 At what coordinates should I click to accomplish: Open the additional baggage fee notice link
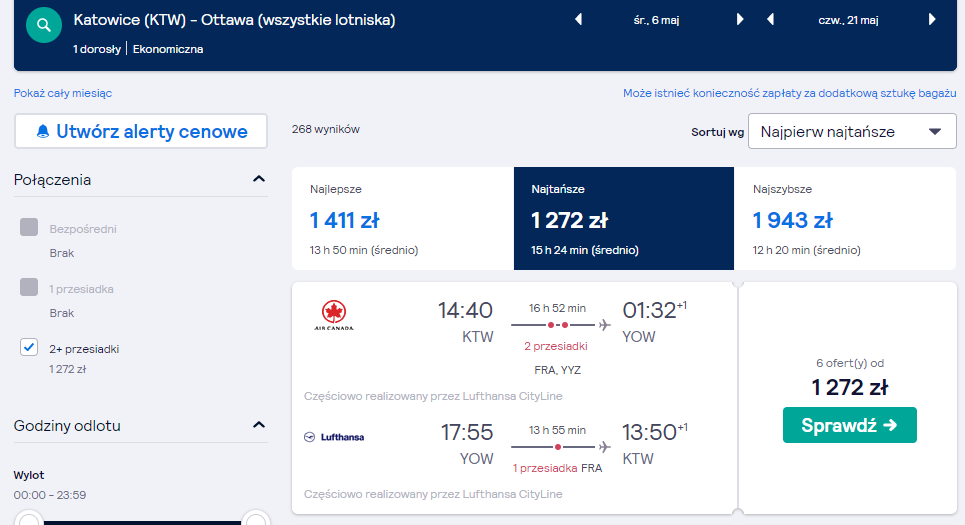790,93
